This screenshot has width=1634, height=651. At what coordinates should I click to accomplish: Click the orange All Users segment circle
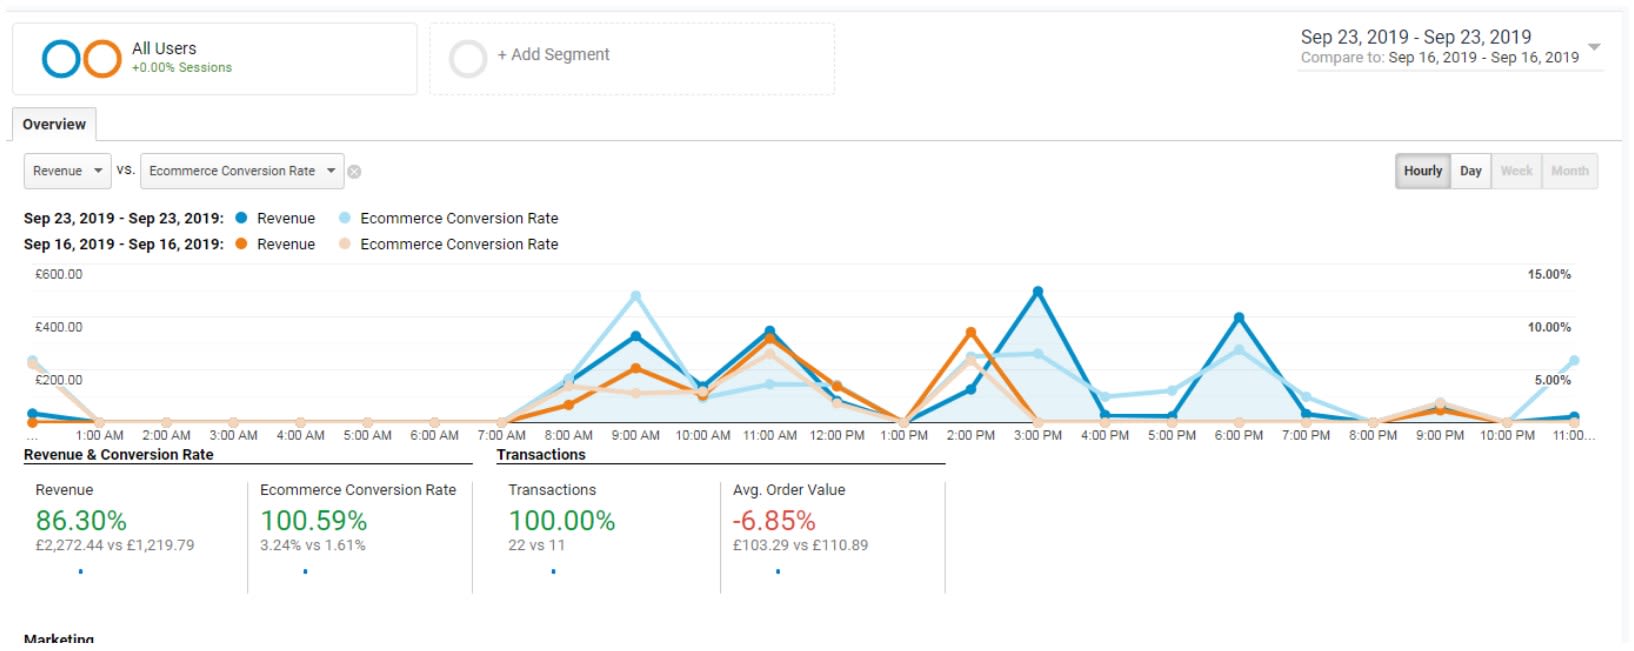point(102,59)
